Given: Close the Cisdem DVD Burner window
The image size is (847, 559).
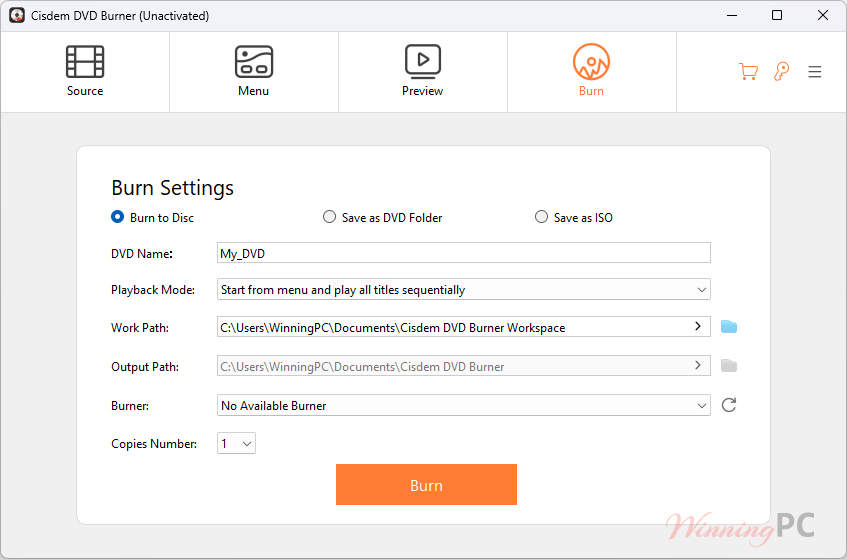Looking at the screenshot, I should click(x=823, y=15).
